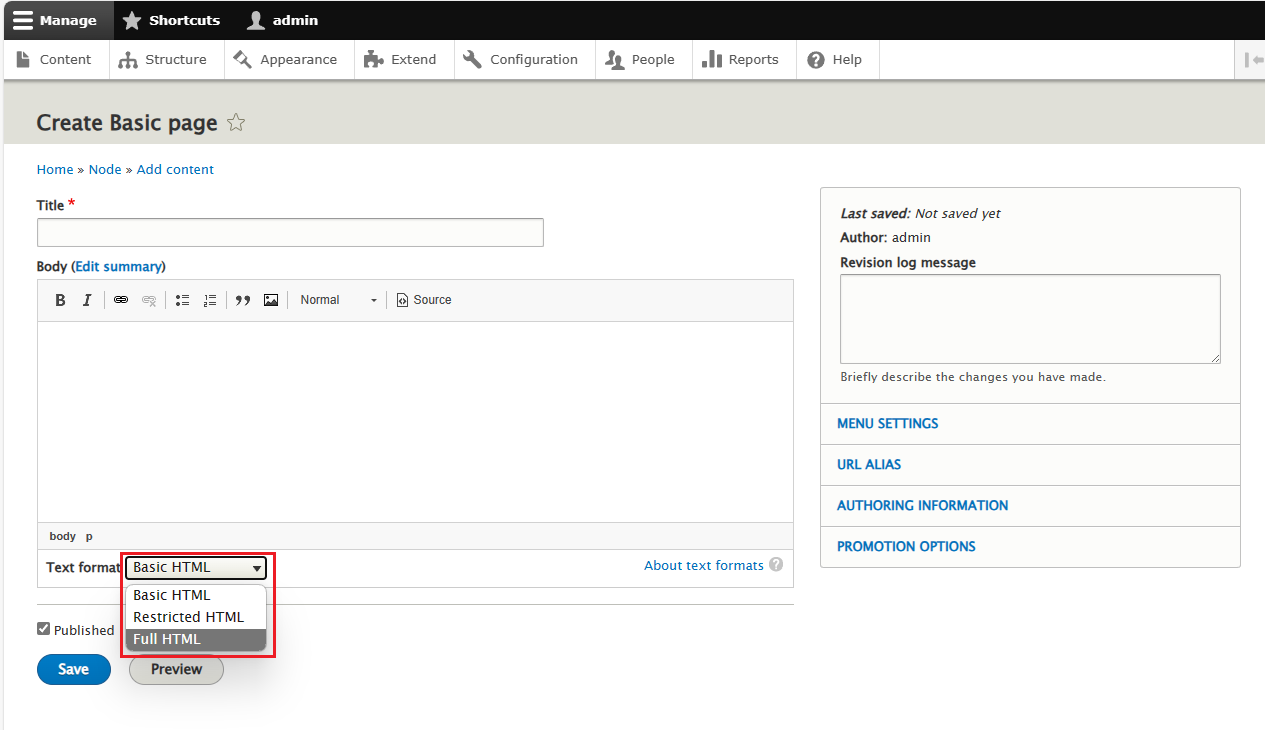The image size is (1265, 730).
Task: Follow the Node breadcrumb link
Action: [105, 169]
